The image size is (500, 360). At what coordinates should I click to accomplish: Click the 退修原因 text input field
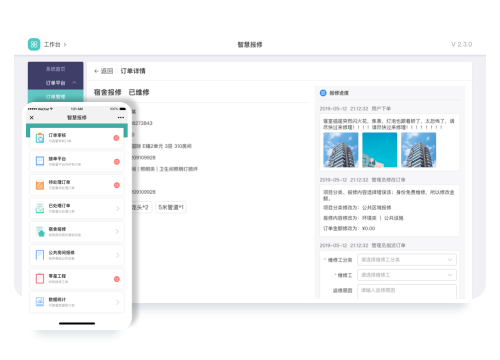[x=407, y=291]
